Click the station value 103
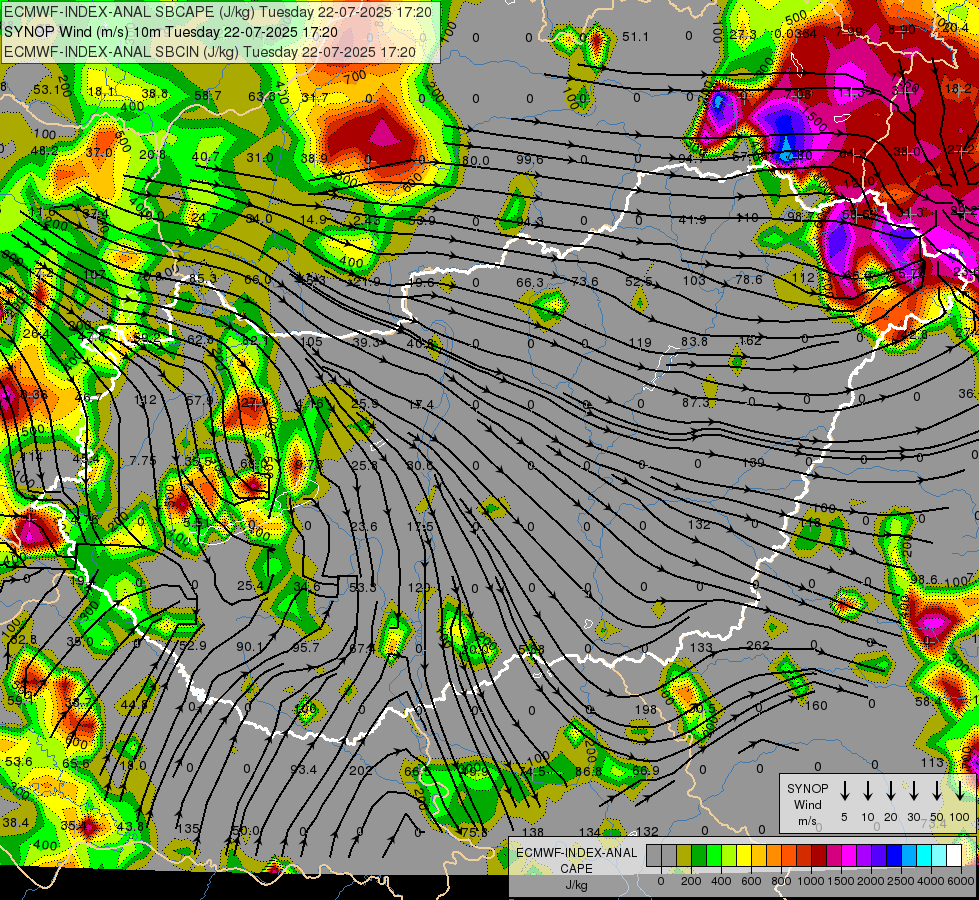The image size is (979, 900). pyautogui.click(x=694, y=280)
